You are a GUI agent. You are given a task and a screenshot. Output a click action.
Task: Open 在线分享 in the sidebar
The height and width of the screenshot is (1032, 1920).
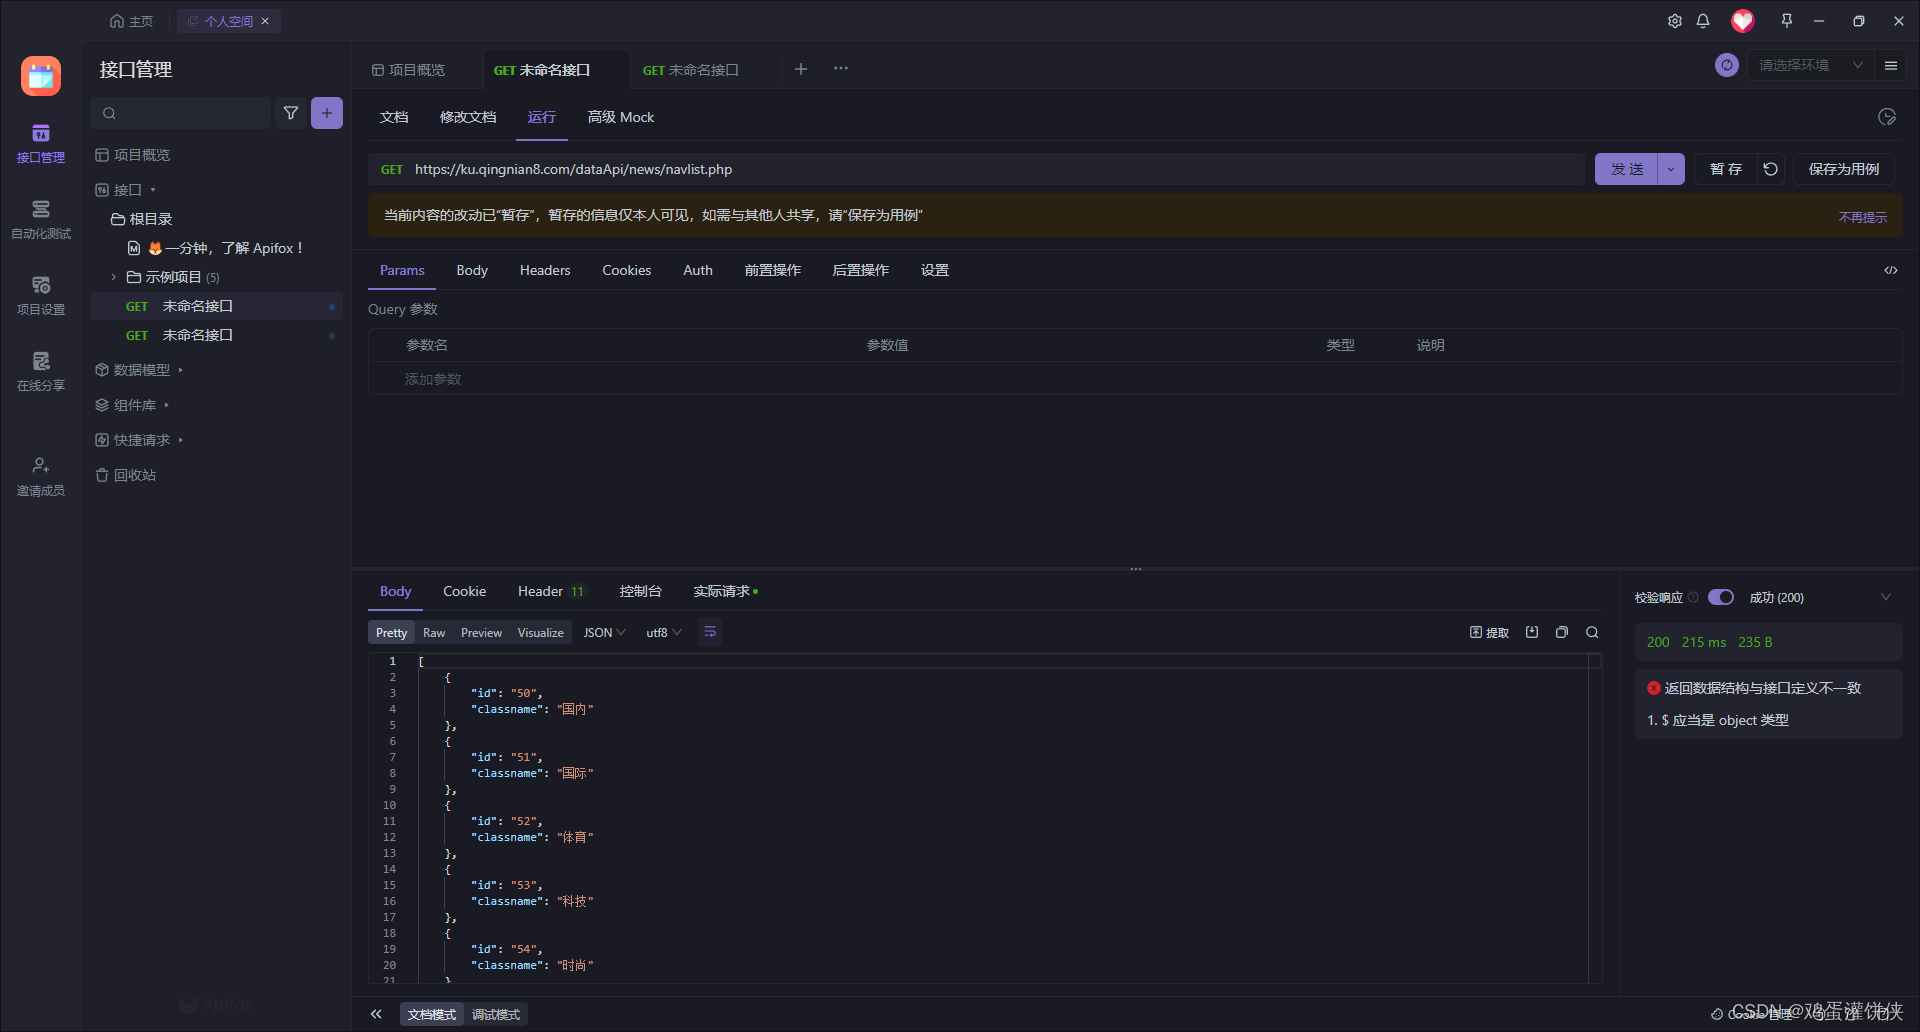(x=41, y=372)
